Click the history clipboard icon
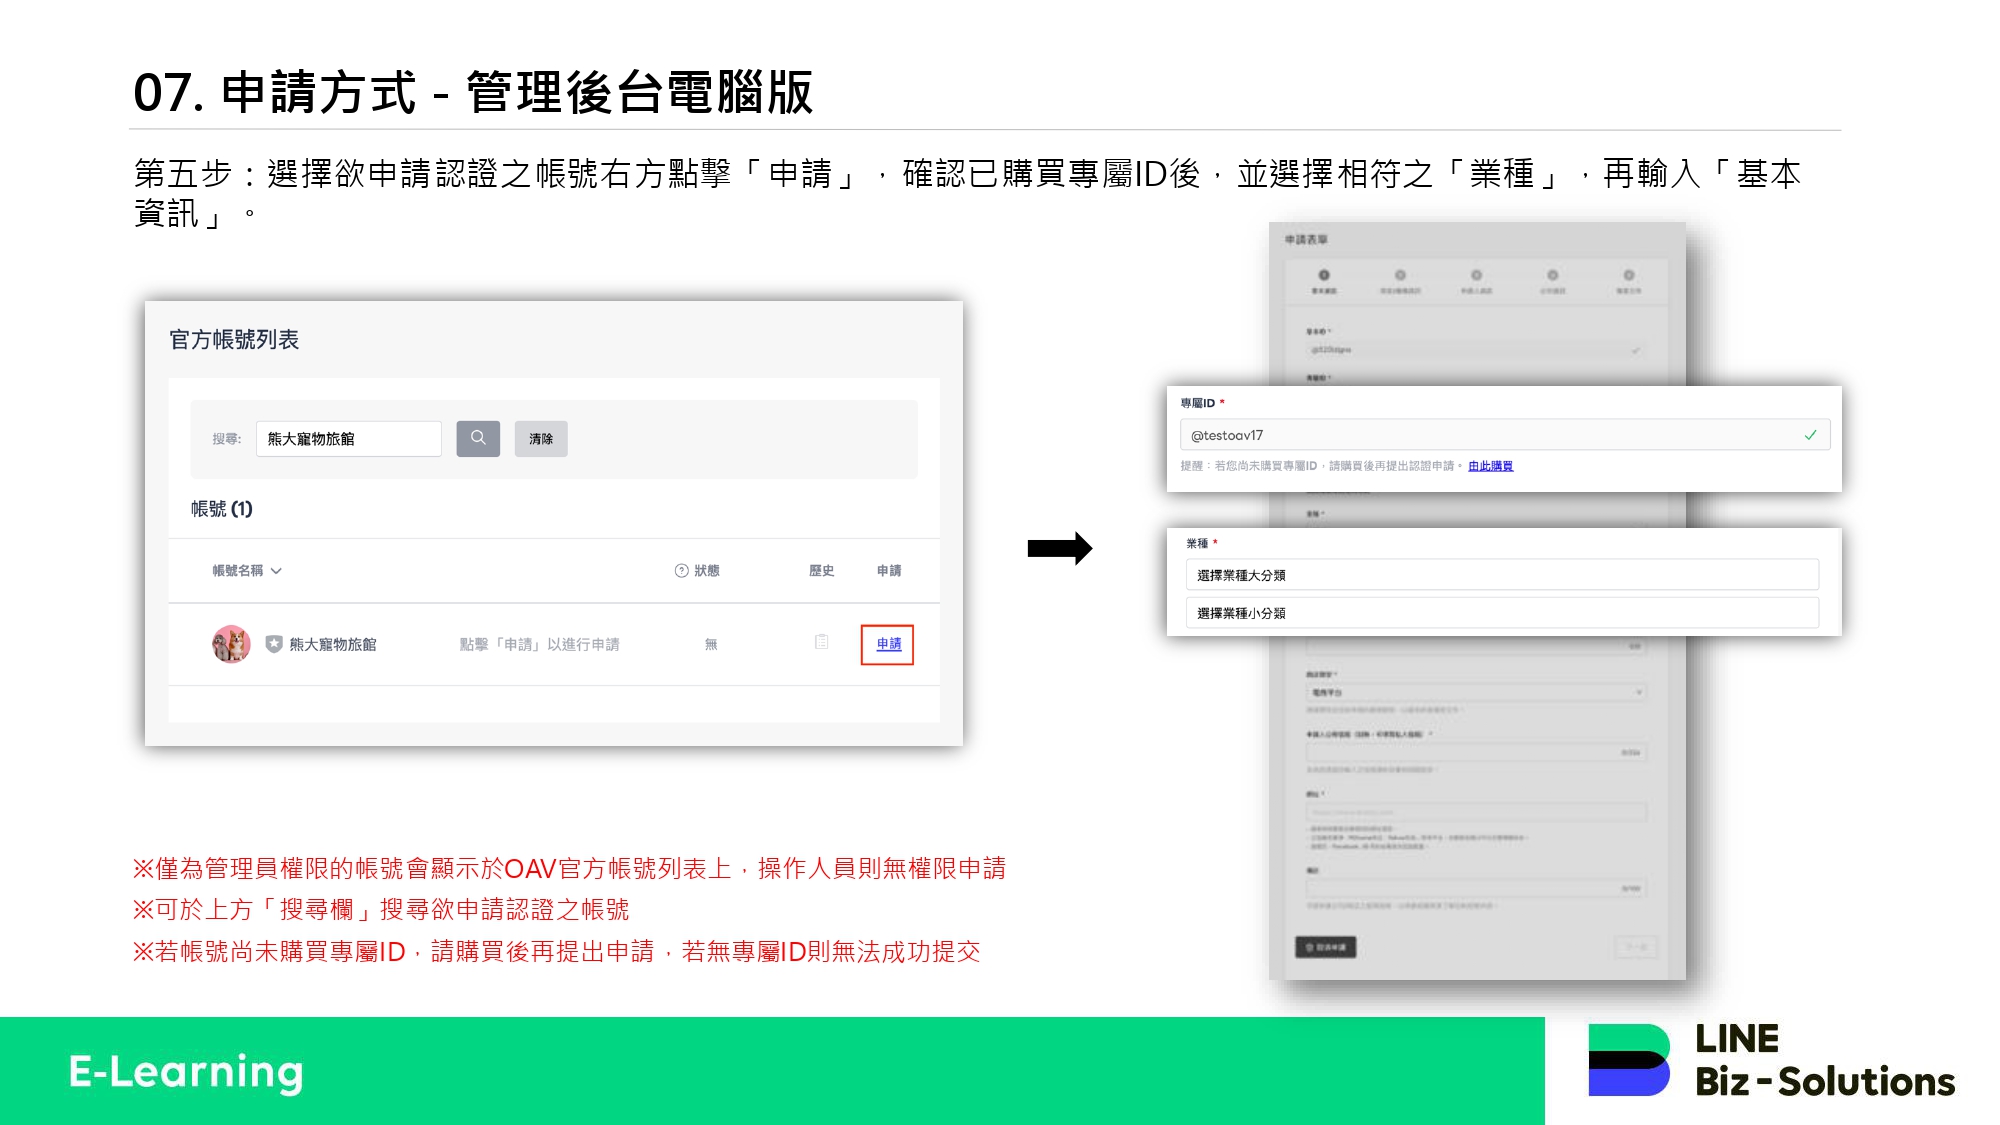This screenshot has width=2000, height=1125. (x=821, y=642)
